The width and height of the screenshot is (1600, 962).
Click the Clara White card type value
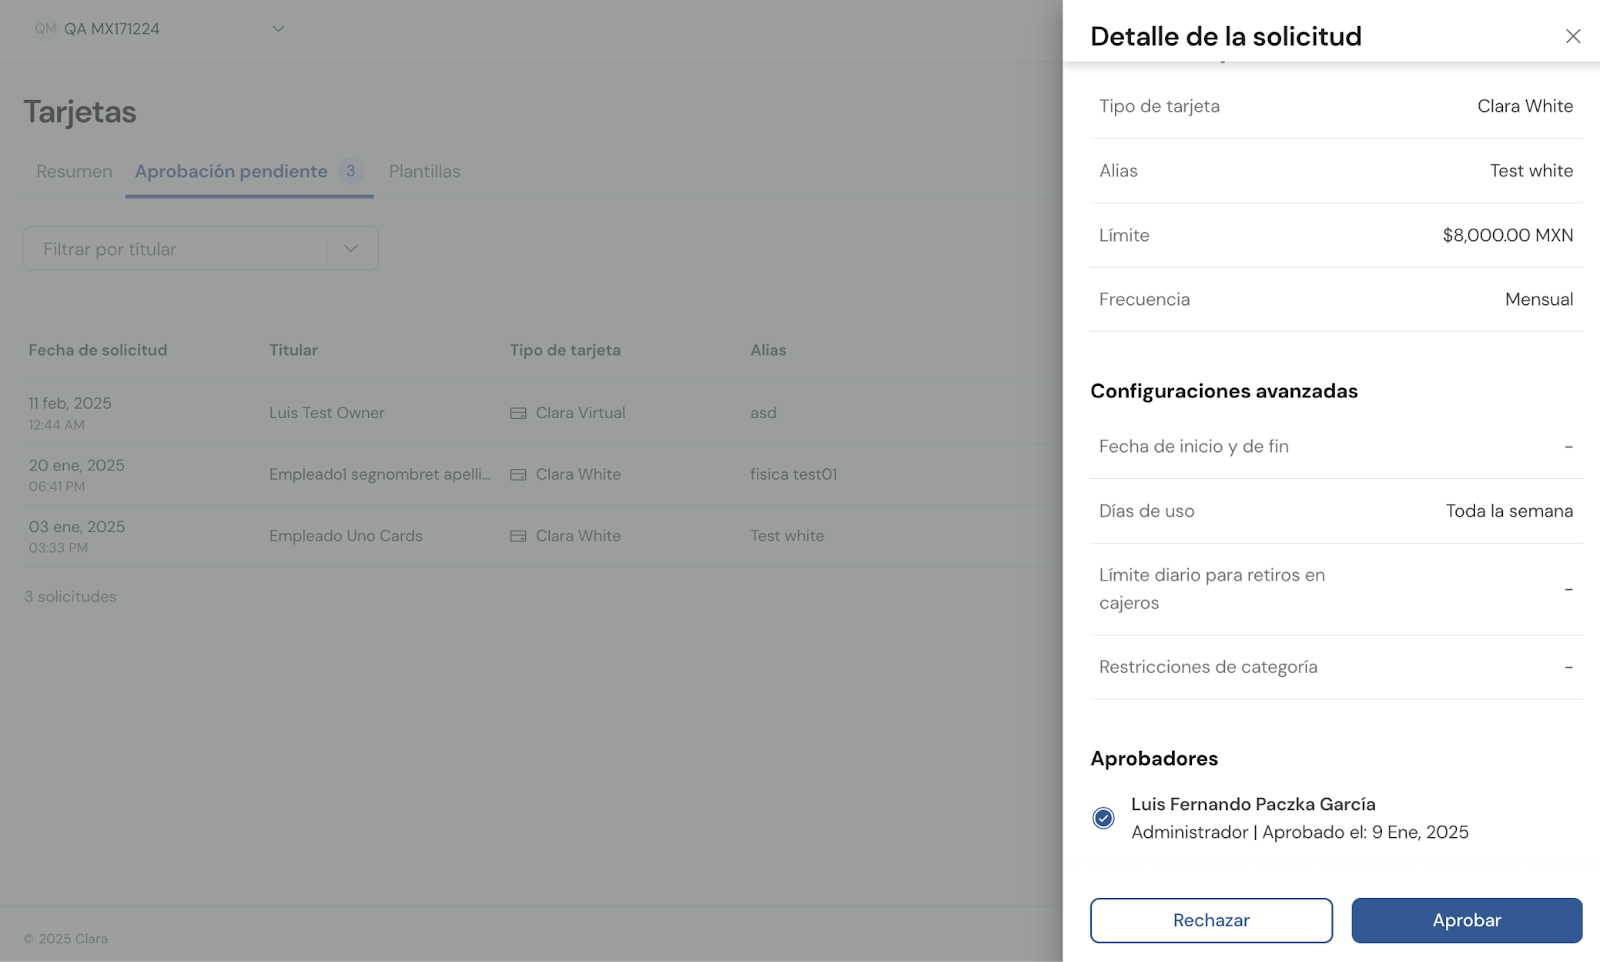click(1525, 106)
